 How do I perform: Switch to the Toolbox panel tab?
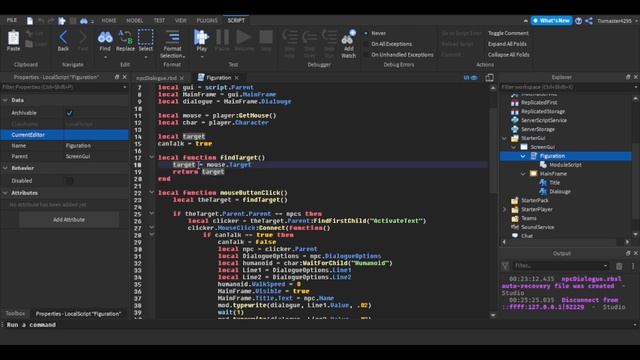[x=15, y=313]
